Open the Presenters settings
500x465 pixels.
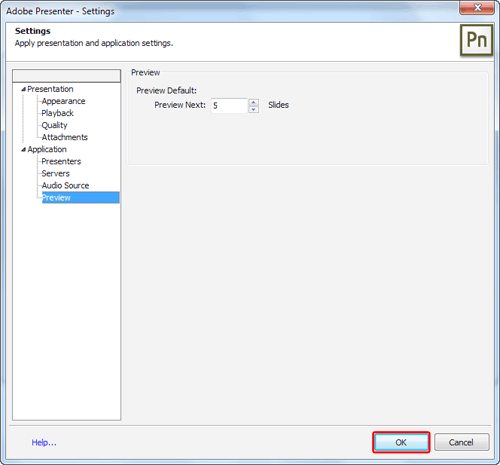[61, 161]
